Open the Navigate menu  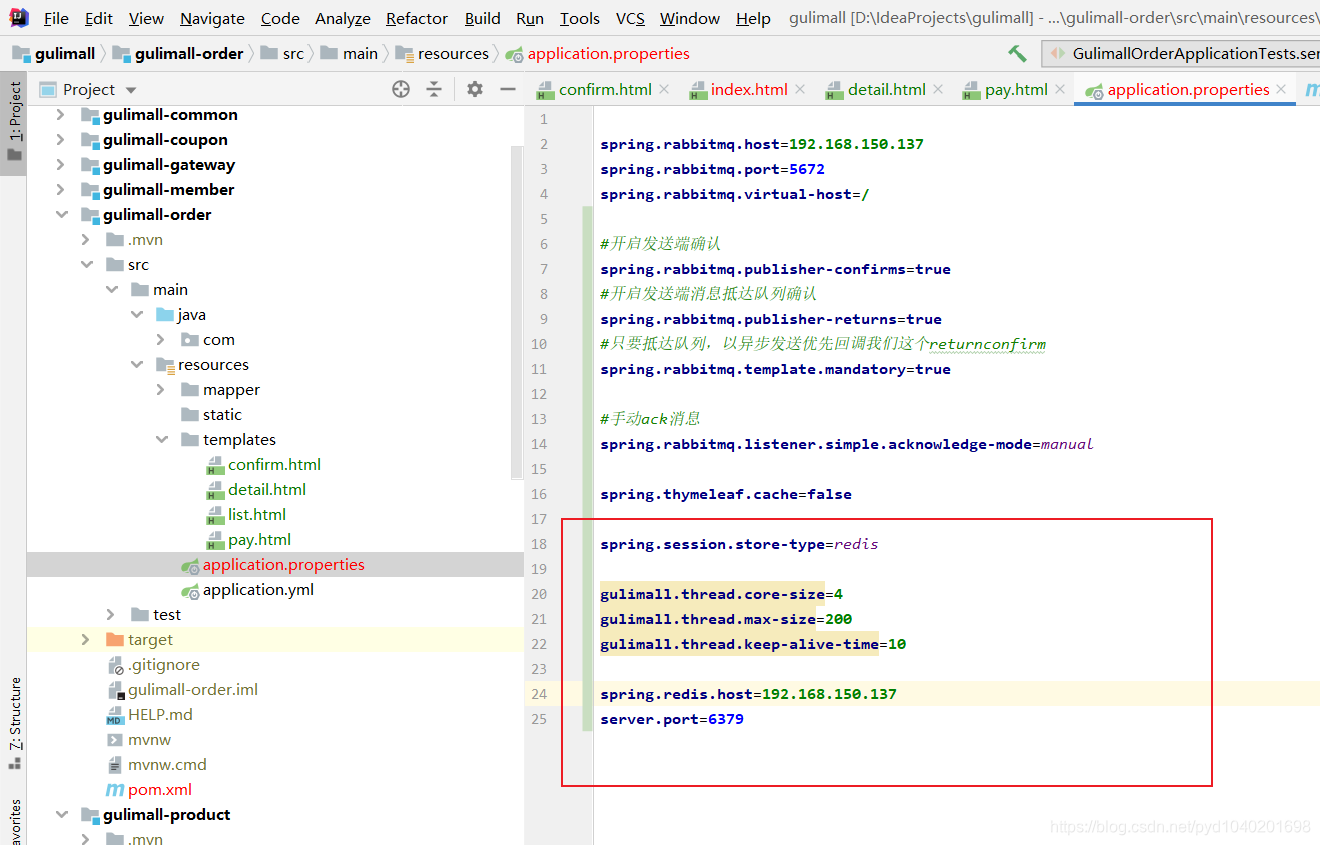point(212,18)
